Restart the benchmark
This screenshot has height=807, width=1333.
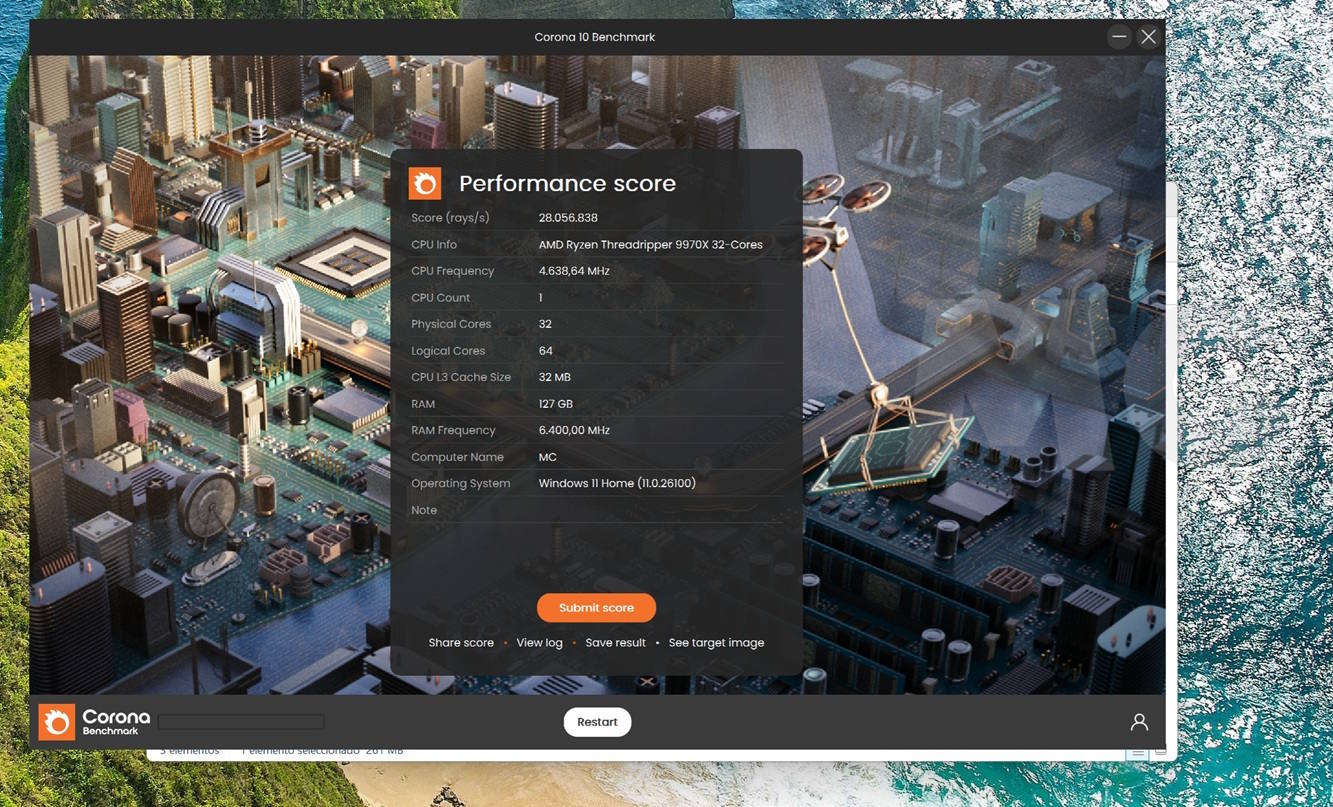coord(597,722)
